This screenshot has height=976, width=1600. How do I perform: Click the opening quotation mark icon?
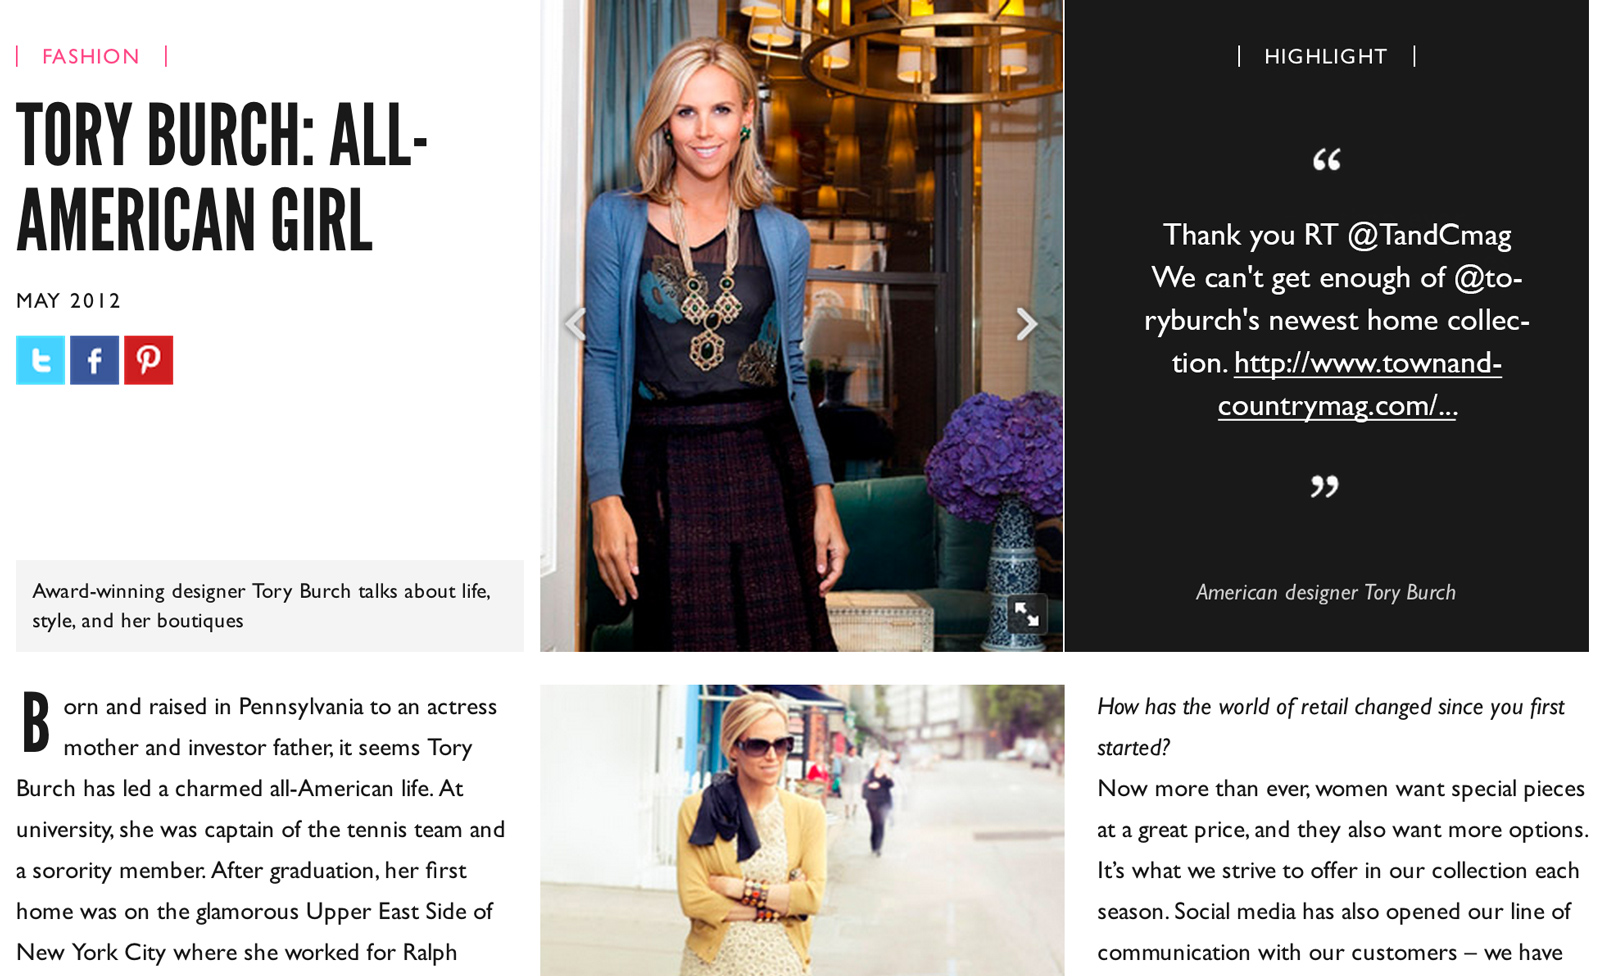pos(1326,159)
